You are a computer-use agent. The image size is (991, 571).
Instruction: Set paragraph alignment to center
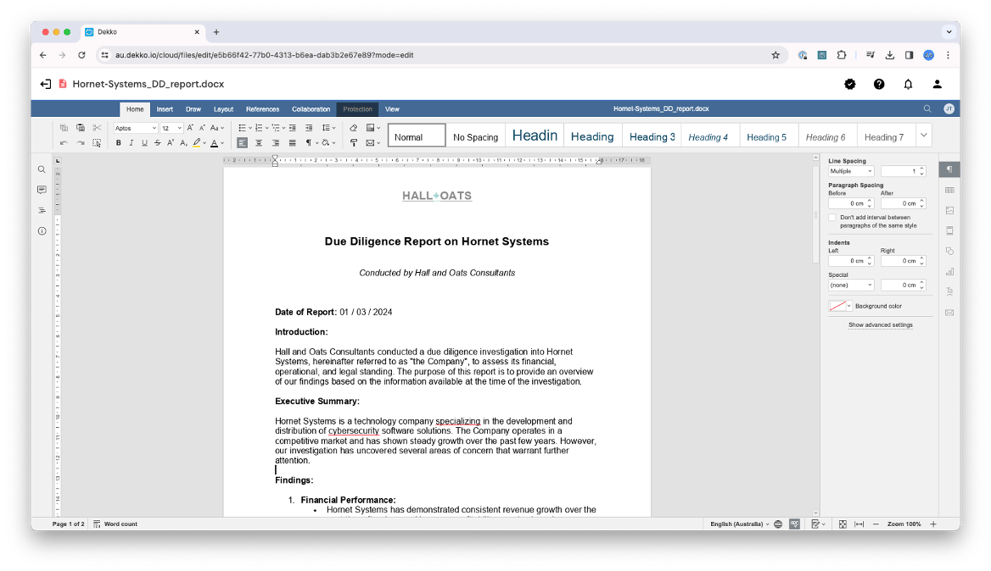tap(258, 143)
